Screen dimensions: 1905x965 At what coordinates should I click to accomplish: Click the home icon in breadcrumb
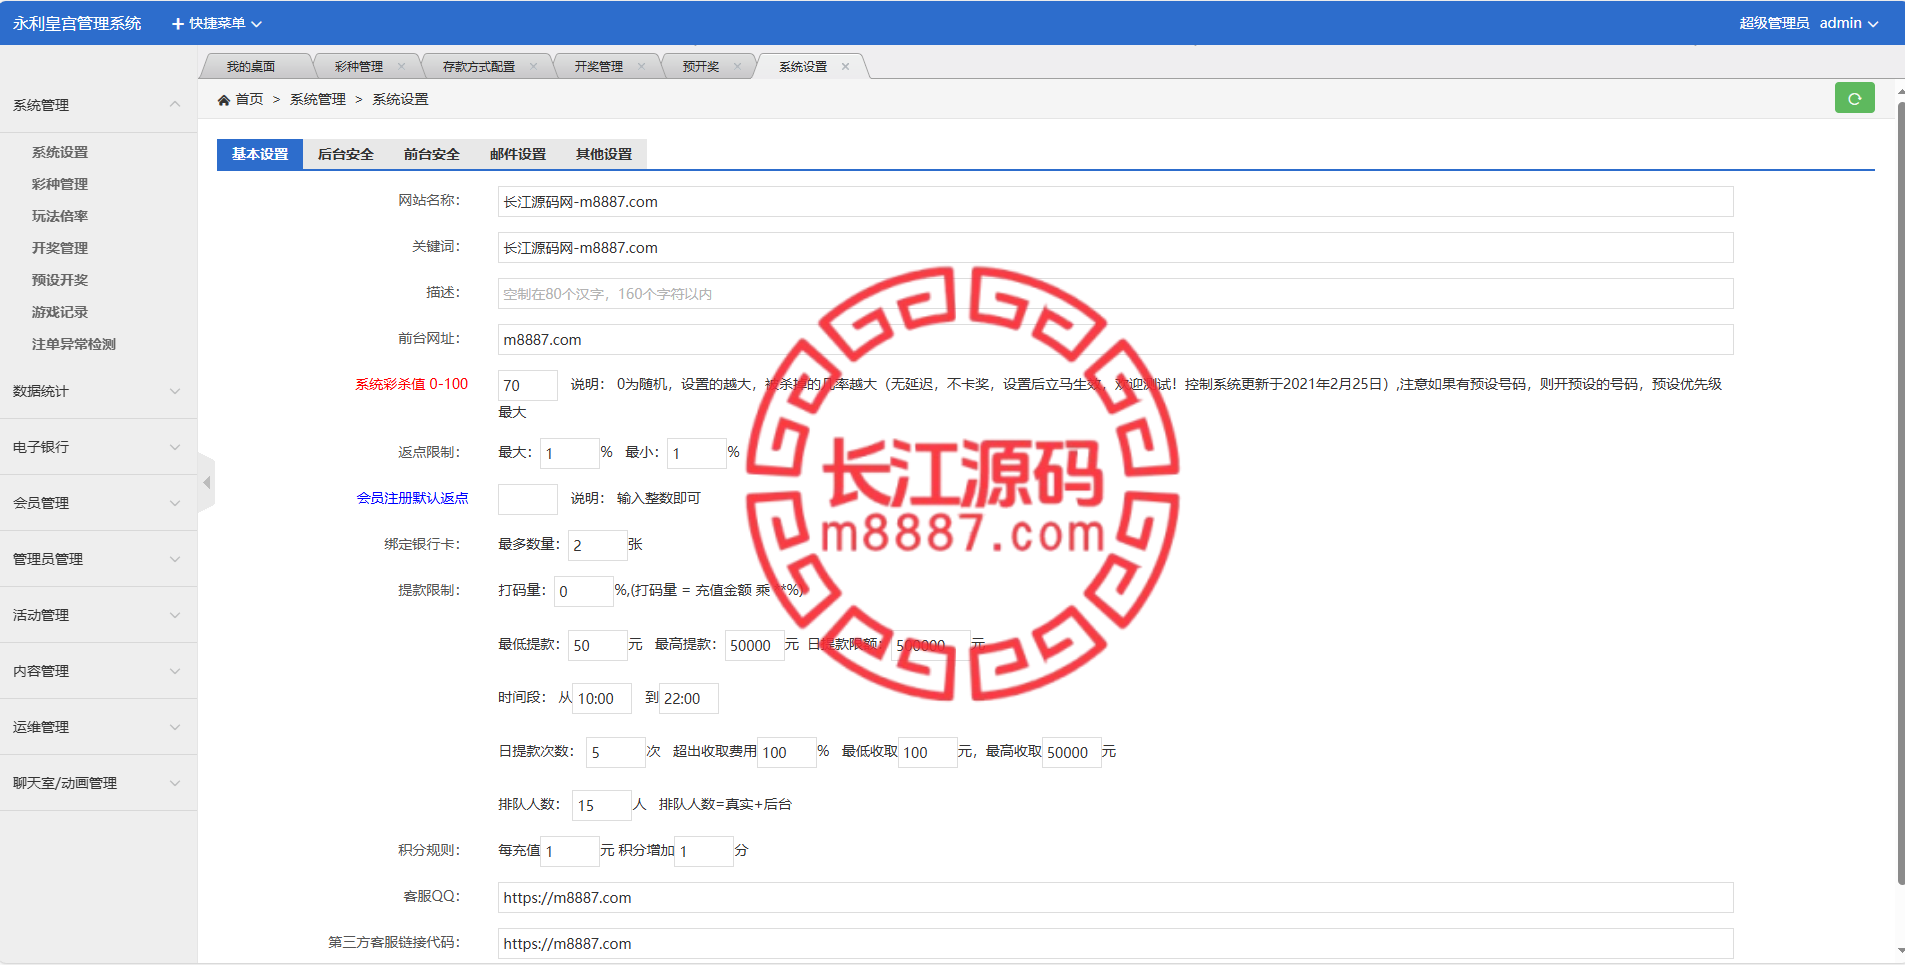pos(224,100)
